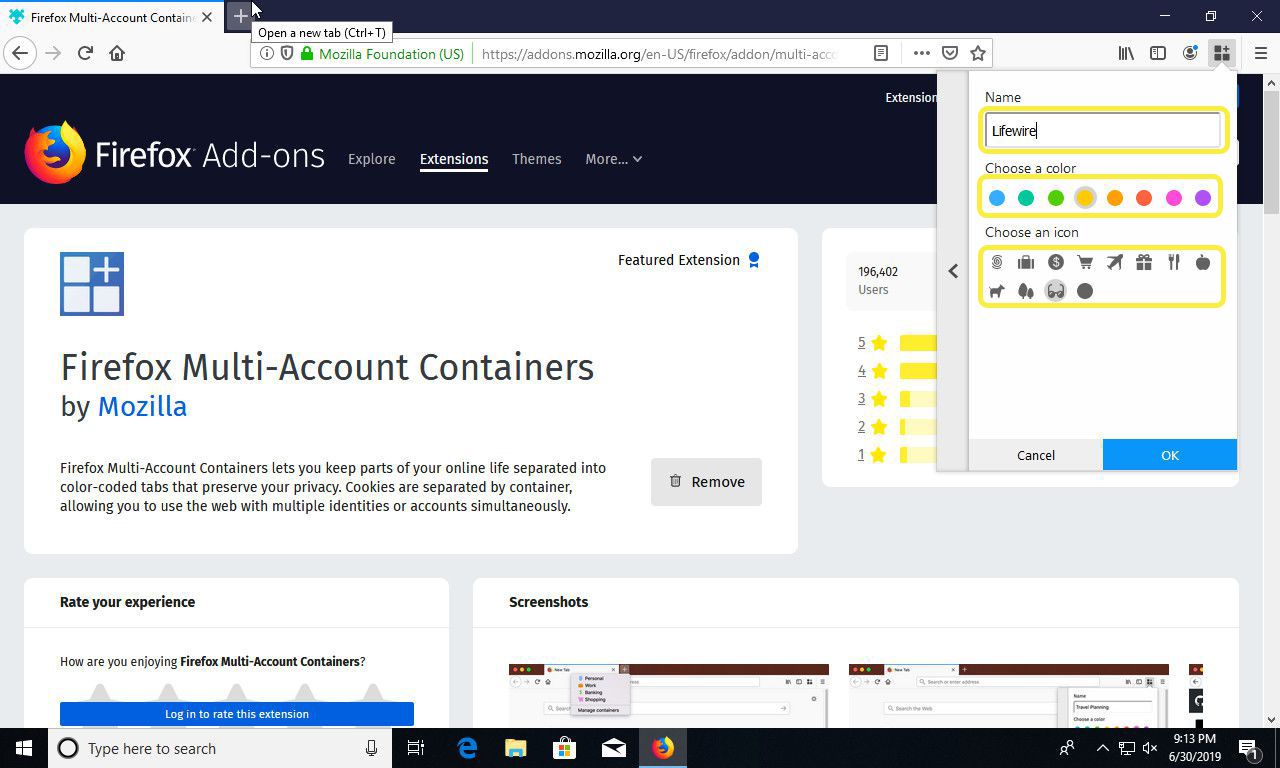Choose the gift box container icon

[x=1144, y=262]
